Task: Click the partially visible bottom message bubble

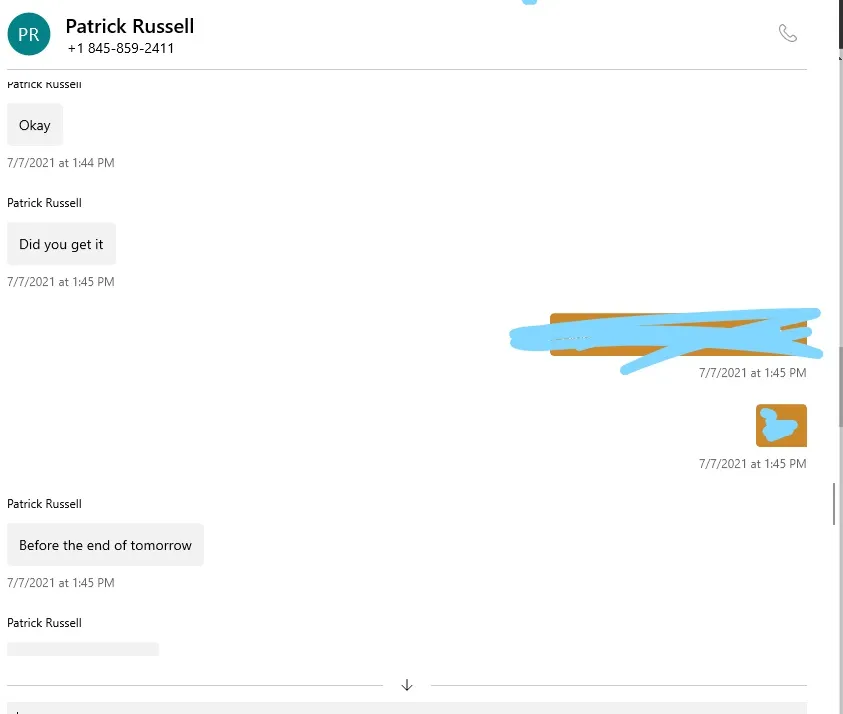Action: tap(83, 649)
